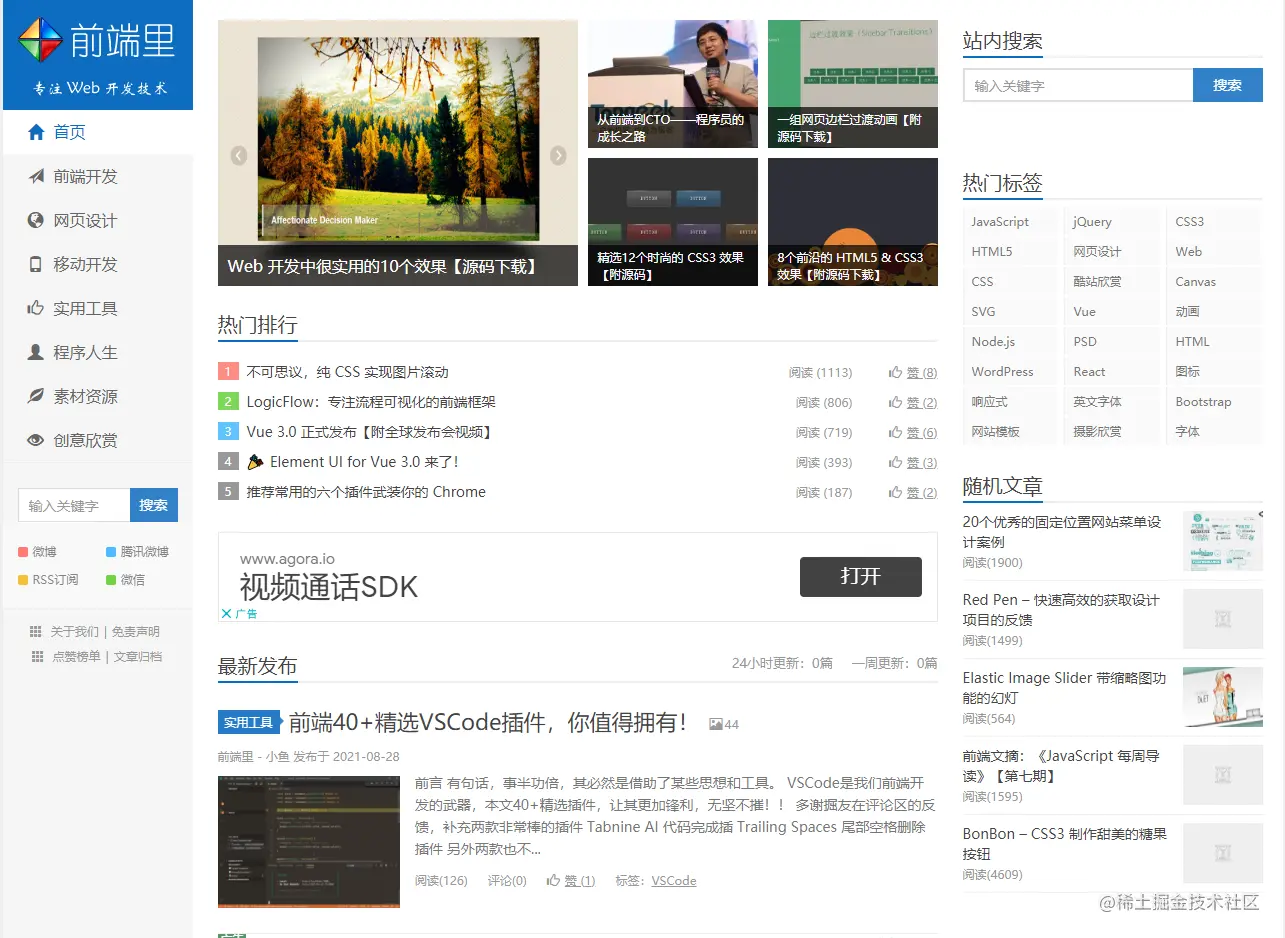The image size is (1285, 938).
Task: Open the 前端开发 menu item
Action: click(x=85, y=176)
